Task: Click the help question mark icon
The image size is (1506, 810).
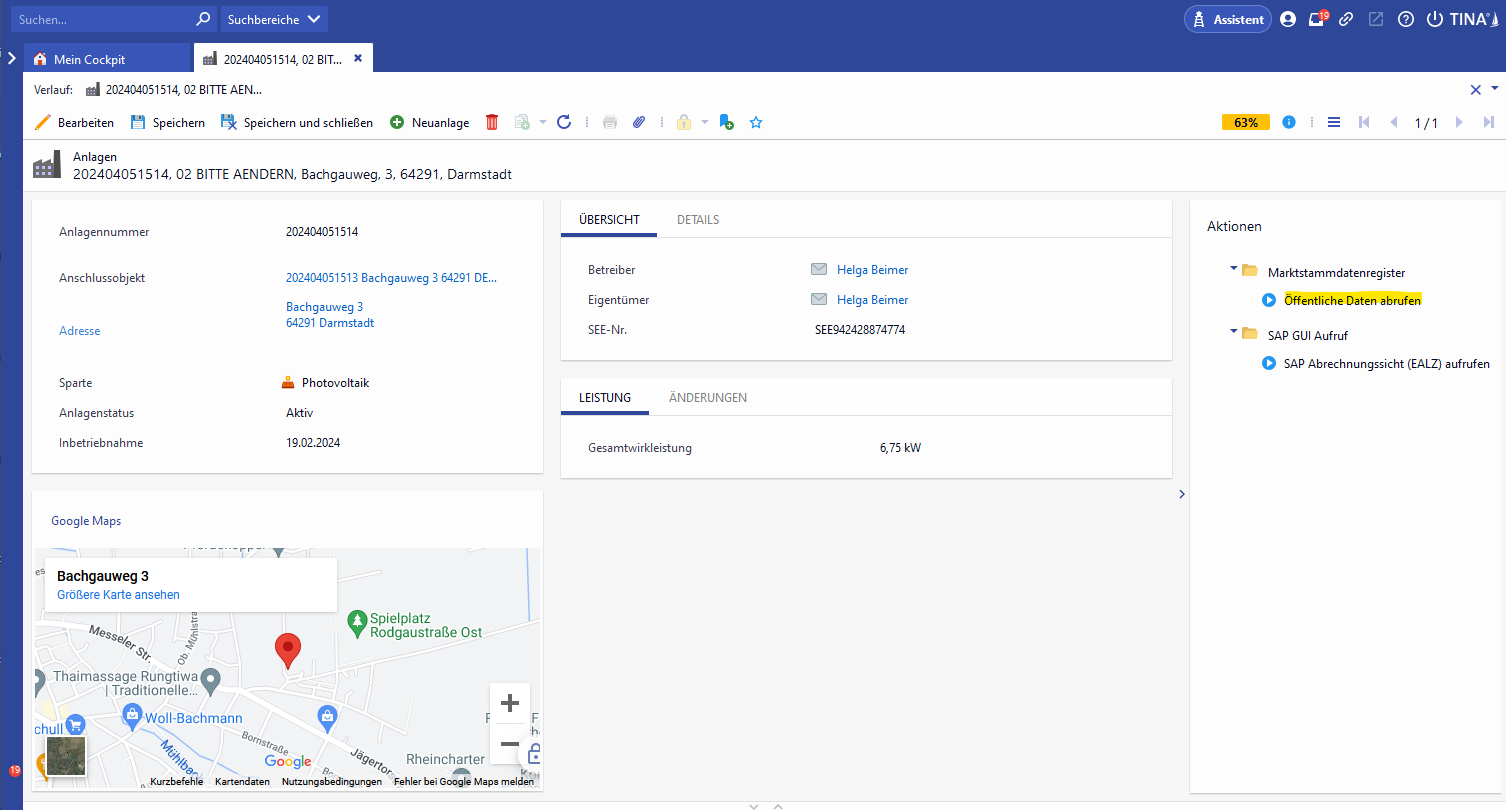Action: (1405, 19)
